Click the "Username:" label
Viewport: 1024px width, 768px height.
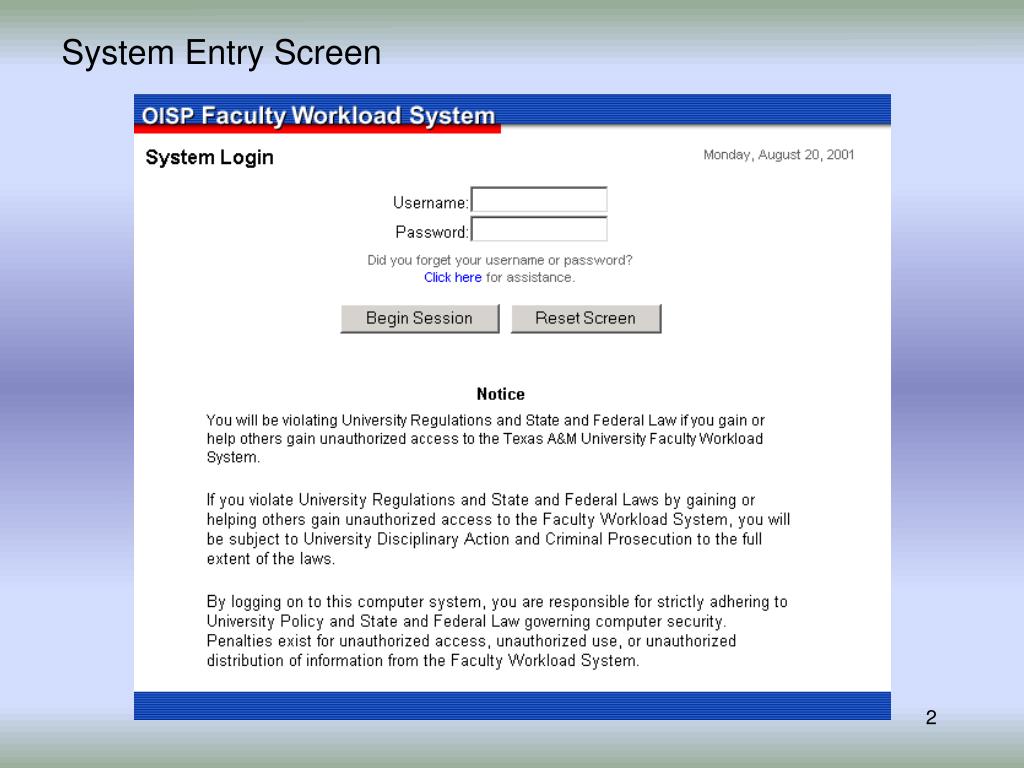(x=430, y=203)
